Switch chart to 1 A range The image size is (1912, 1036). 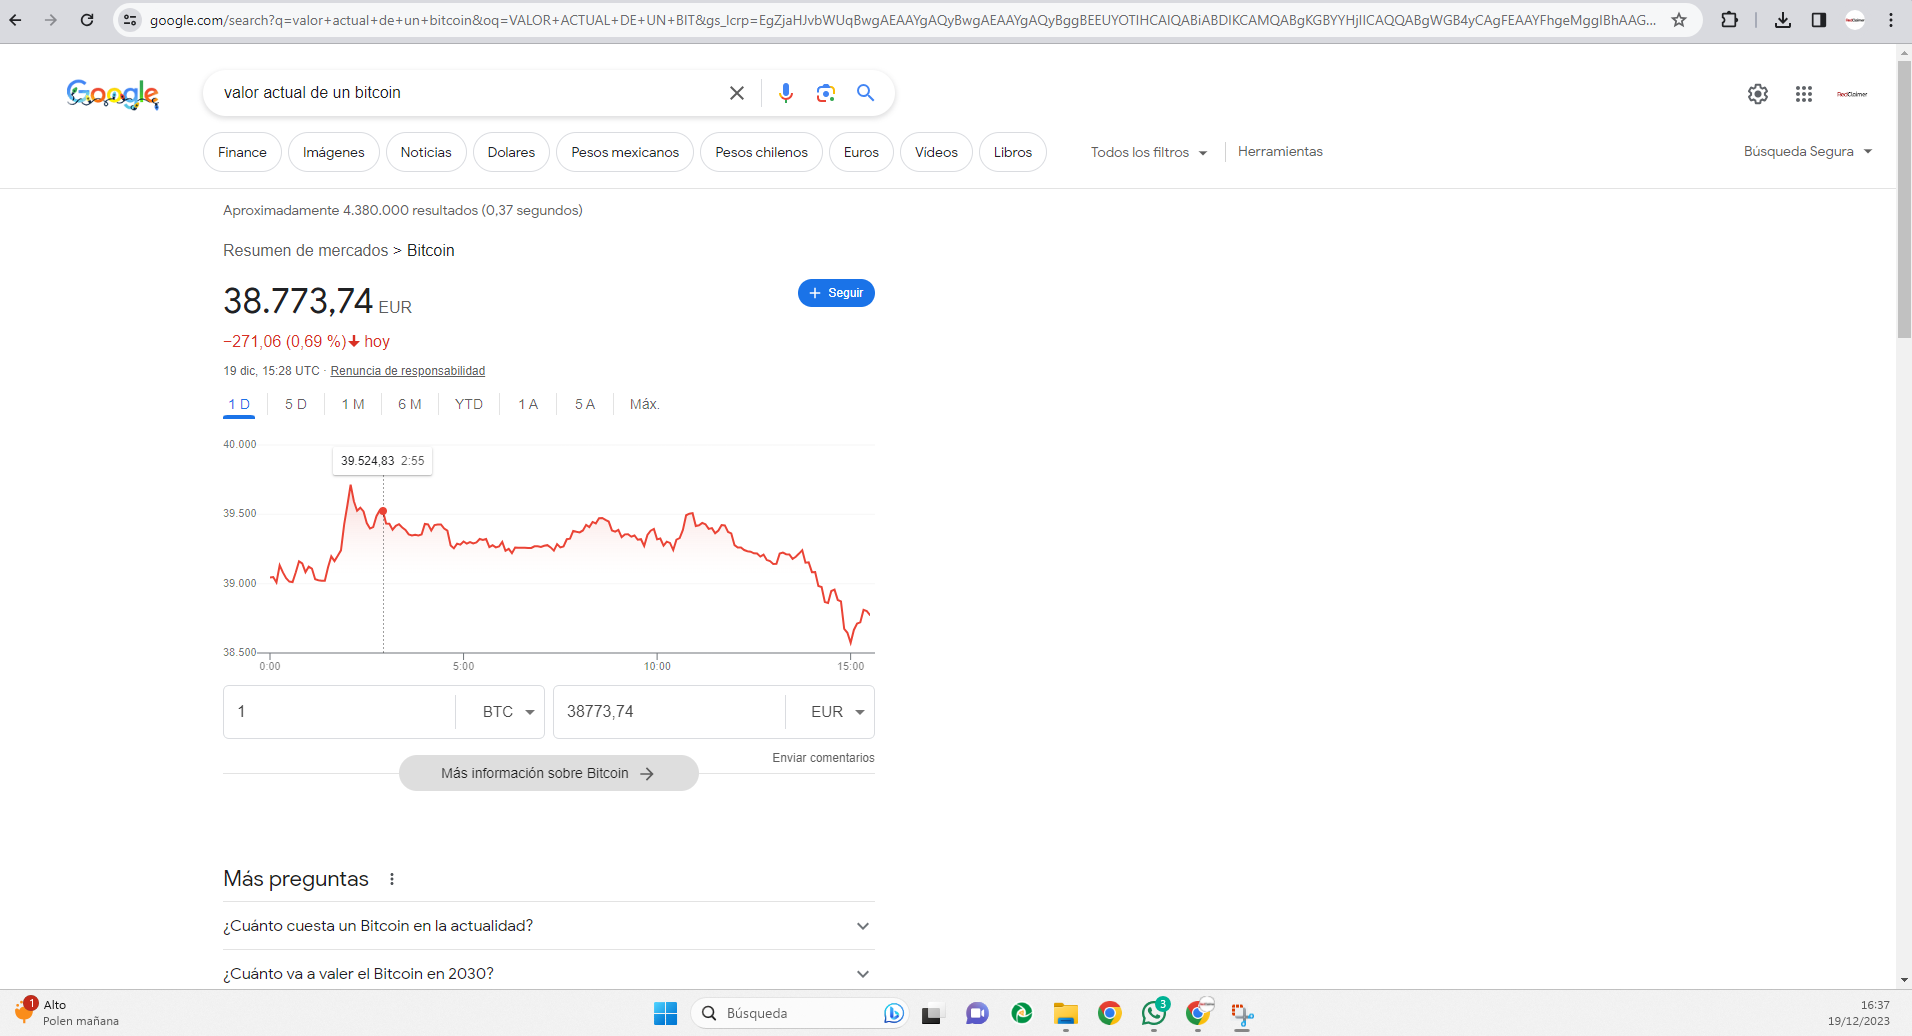pos(528,404)
